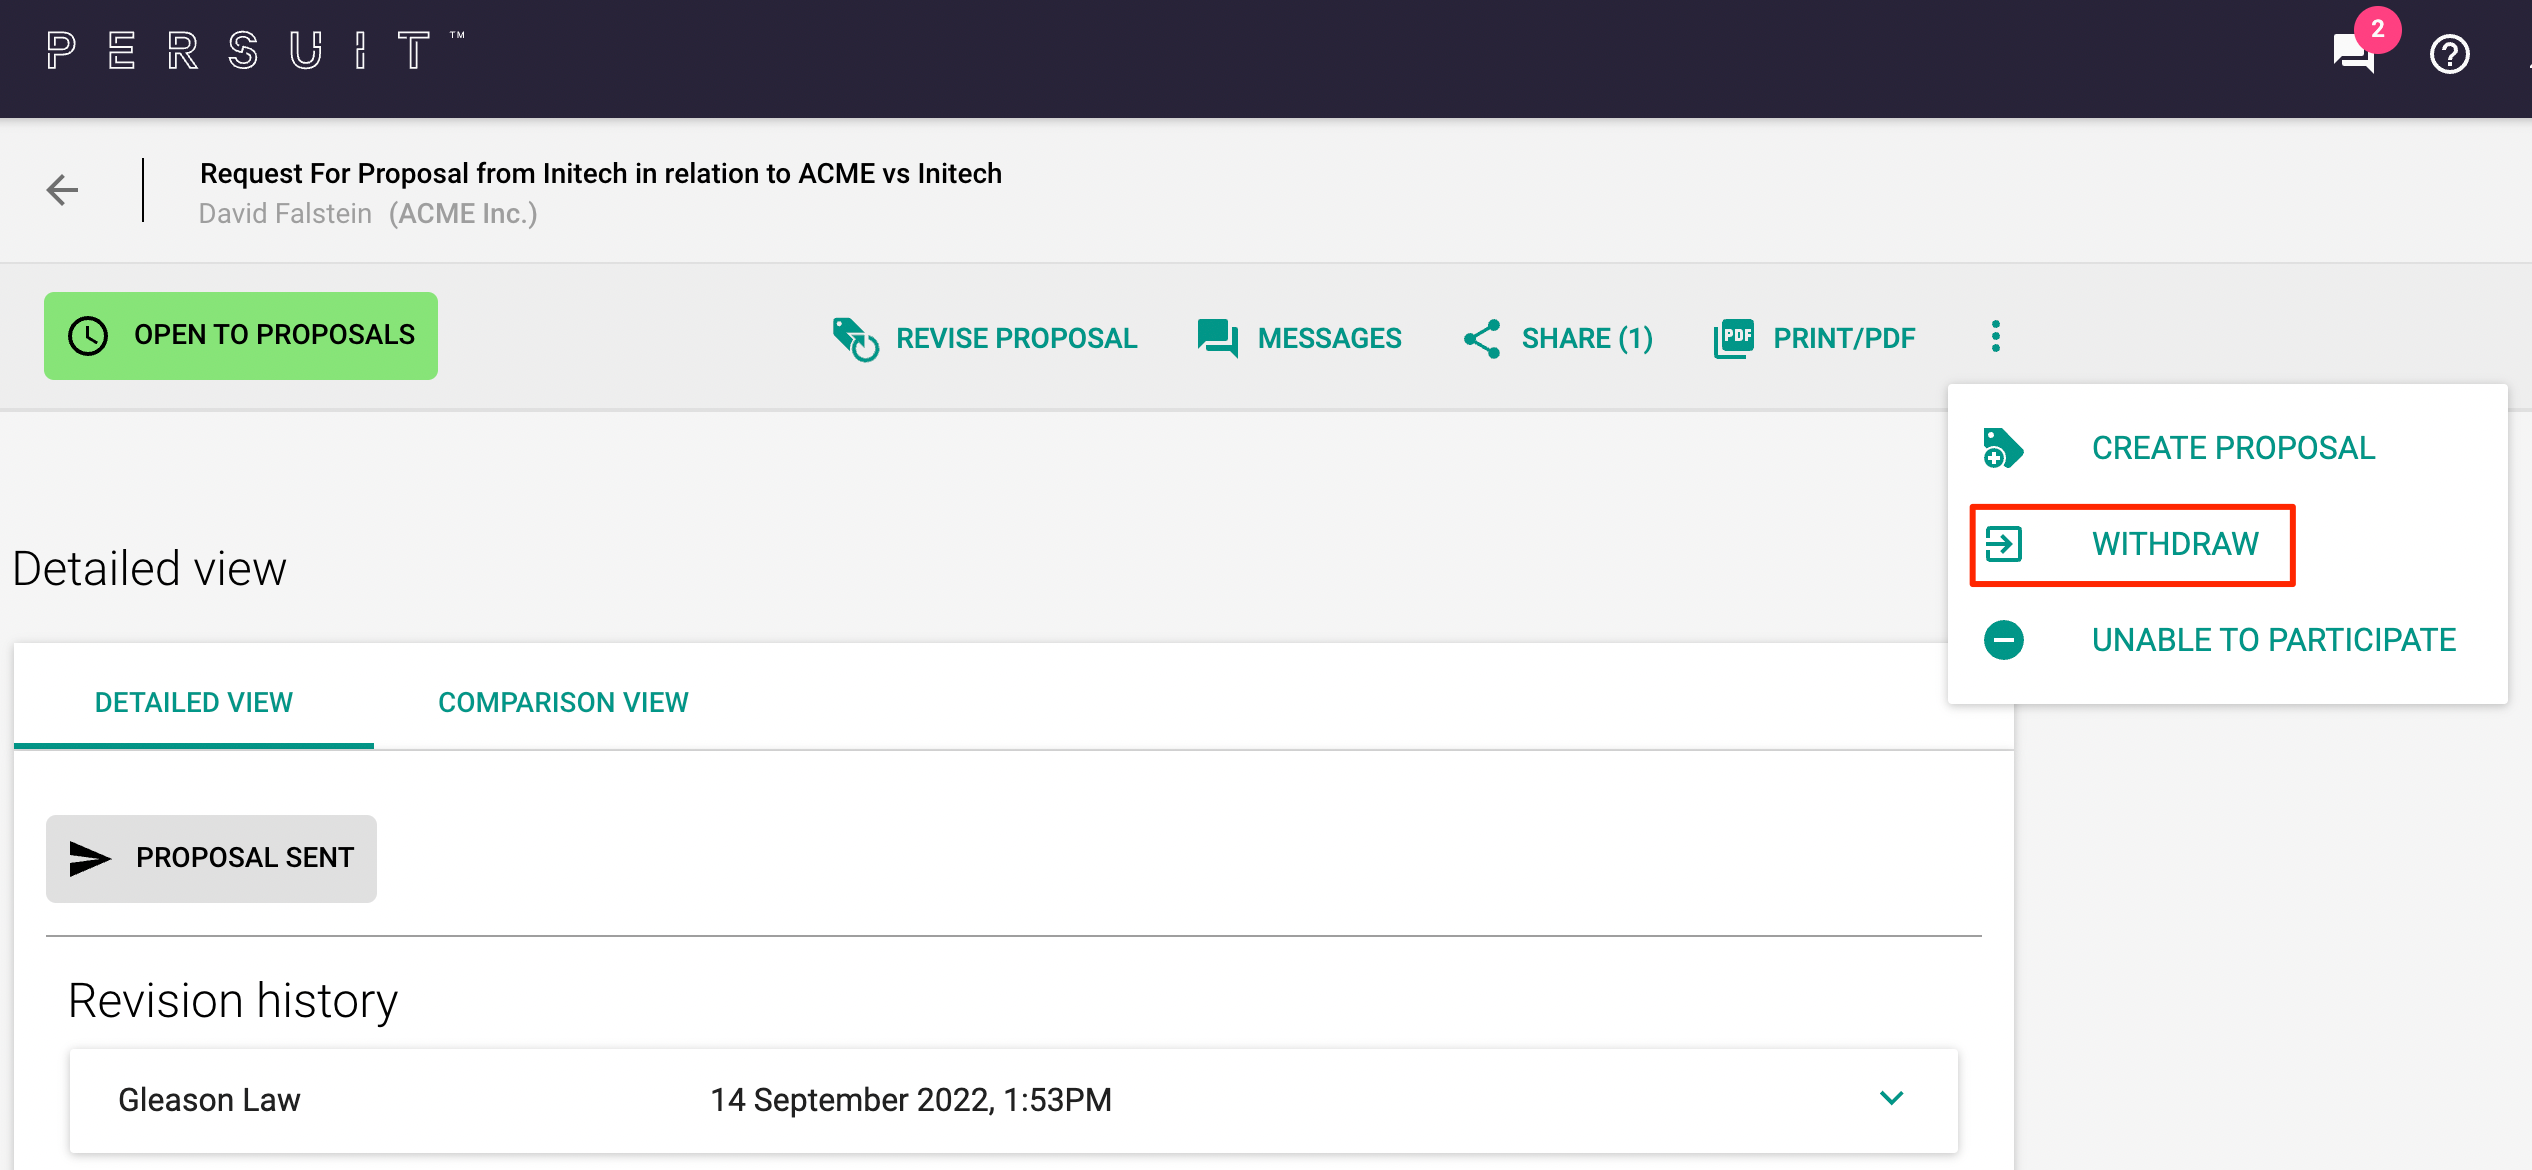
Task: Open the Messages panel
Action: (1299, 338)
